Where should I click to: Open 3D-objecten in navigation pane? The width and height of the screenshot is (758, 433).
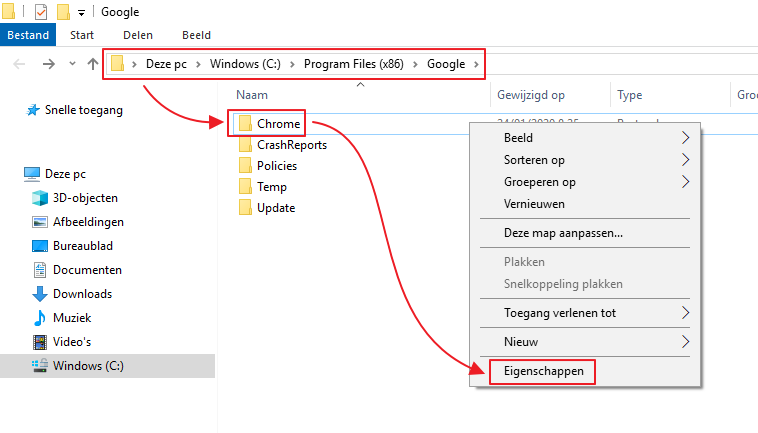[x=85, y=198]
